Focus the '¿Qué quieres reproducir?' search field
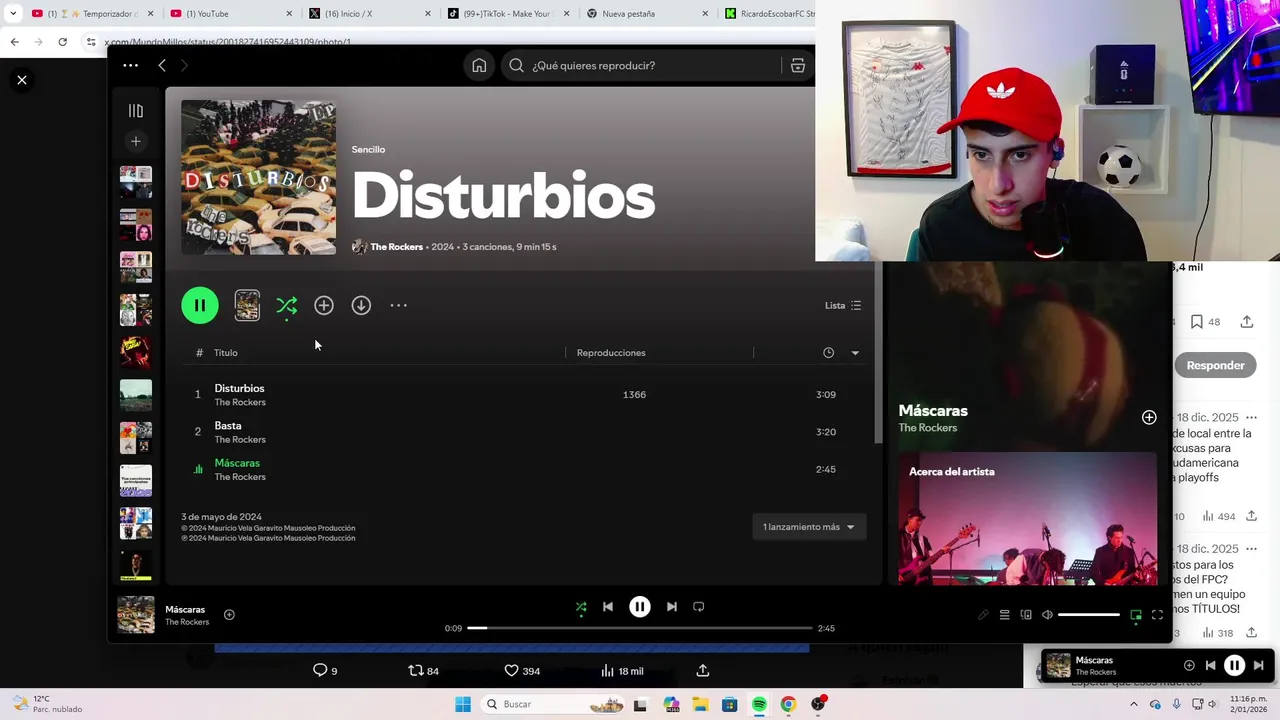 click(x=640, y=65)
